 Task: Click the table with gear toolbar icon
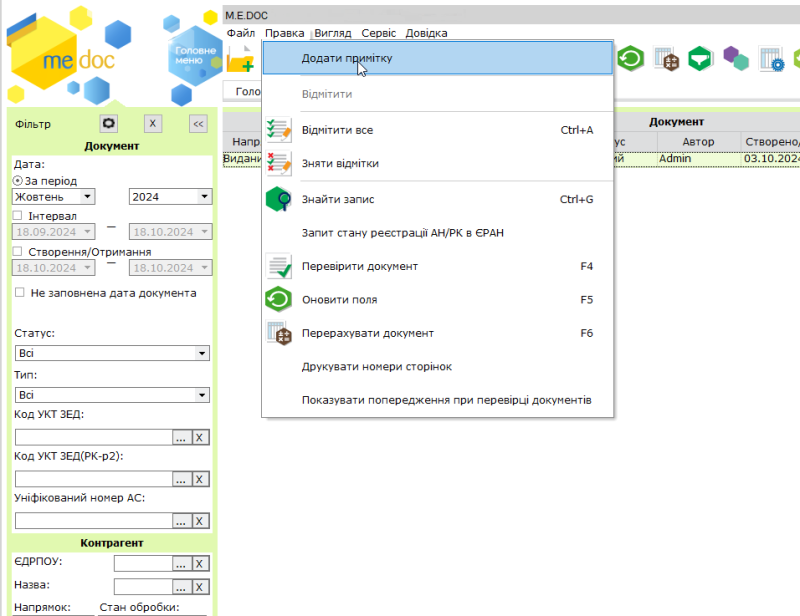click(771, 59)
